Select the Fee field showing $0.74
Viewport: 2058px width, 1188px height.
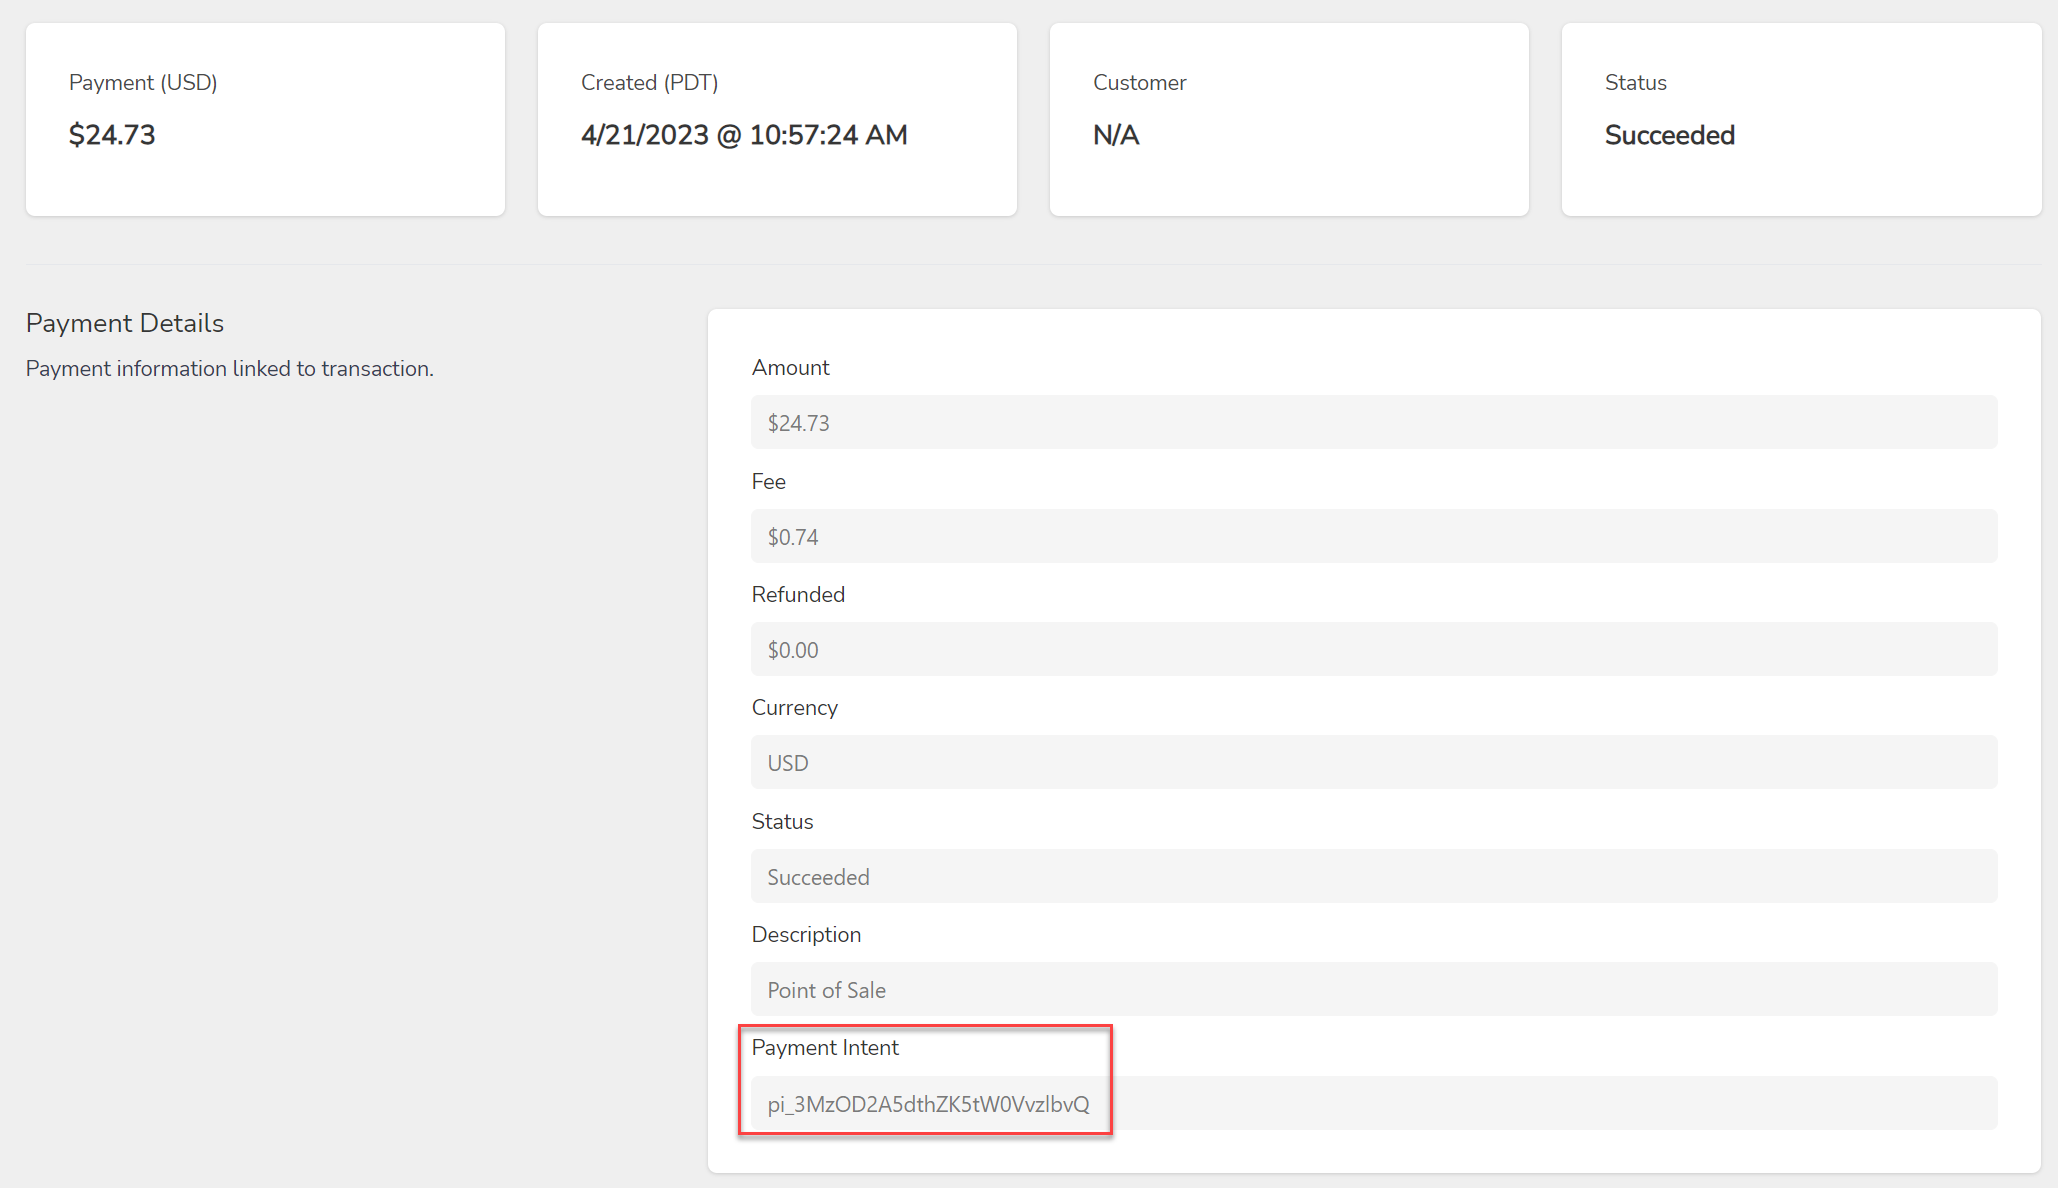tap(1373, 536)
